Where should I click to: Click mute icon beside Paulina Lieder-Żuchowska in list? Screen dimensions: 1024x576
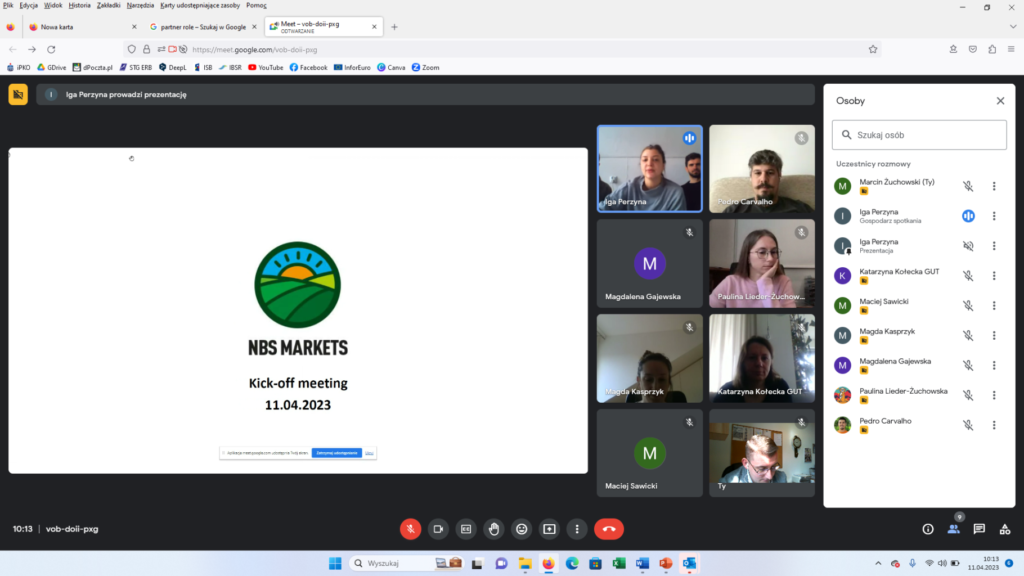(968, 395)
